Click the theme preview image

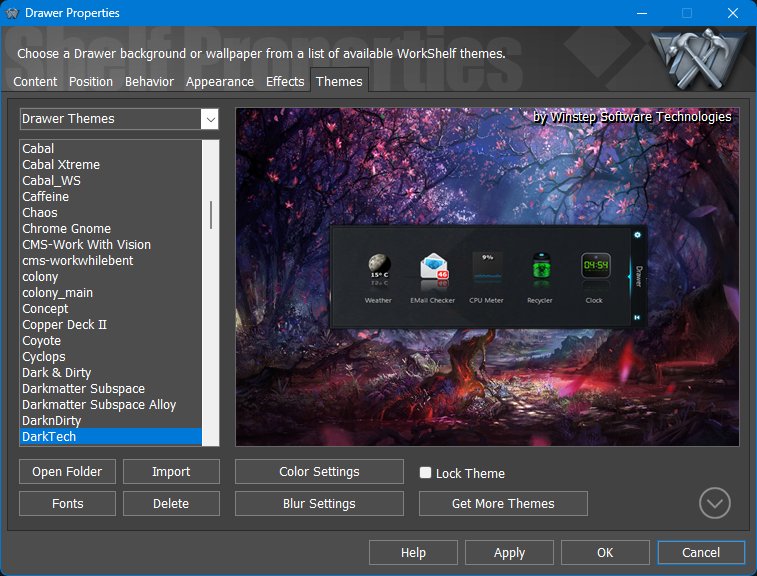(x=487, y=277)
